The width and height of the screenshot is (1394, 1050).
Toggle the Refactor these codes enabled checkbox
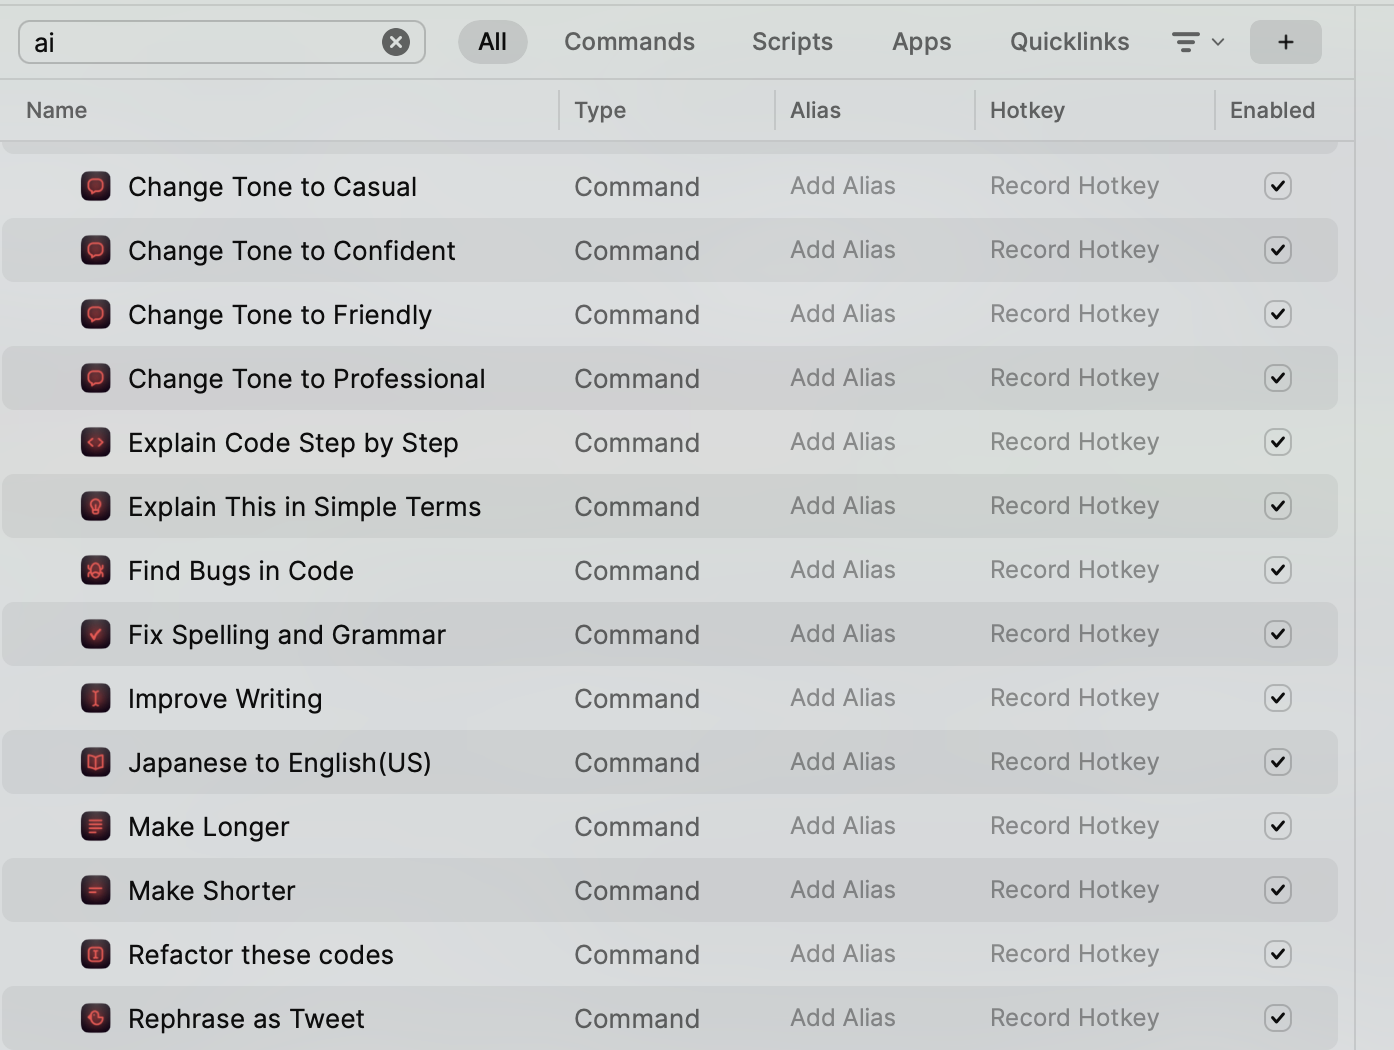(1277, 954)
